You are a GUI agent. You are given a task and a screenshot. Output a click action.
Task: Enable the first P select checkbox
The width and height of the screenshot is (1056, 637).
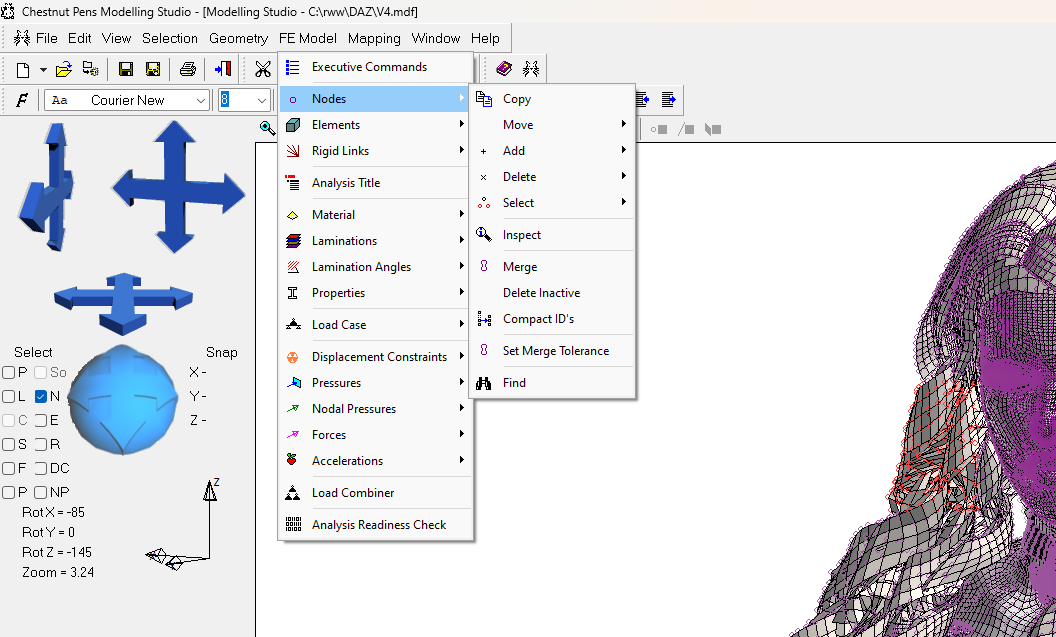[9, 372]
